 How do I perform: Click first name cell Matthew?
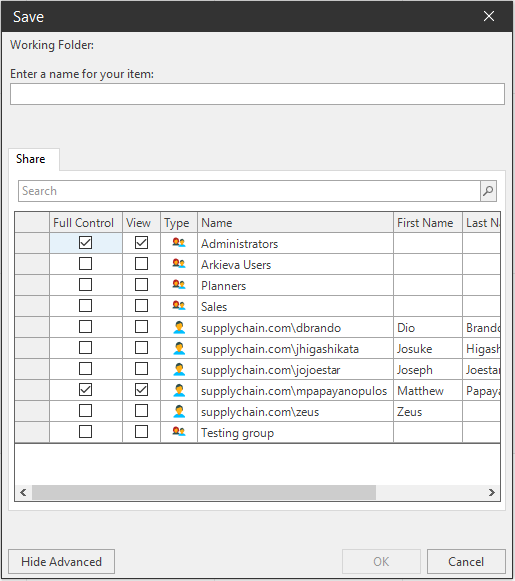click(x=428, y=390)
